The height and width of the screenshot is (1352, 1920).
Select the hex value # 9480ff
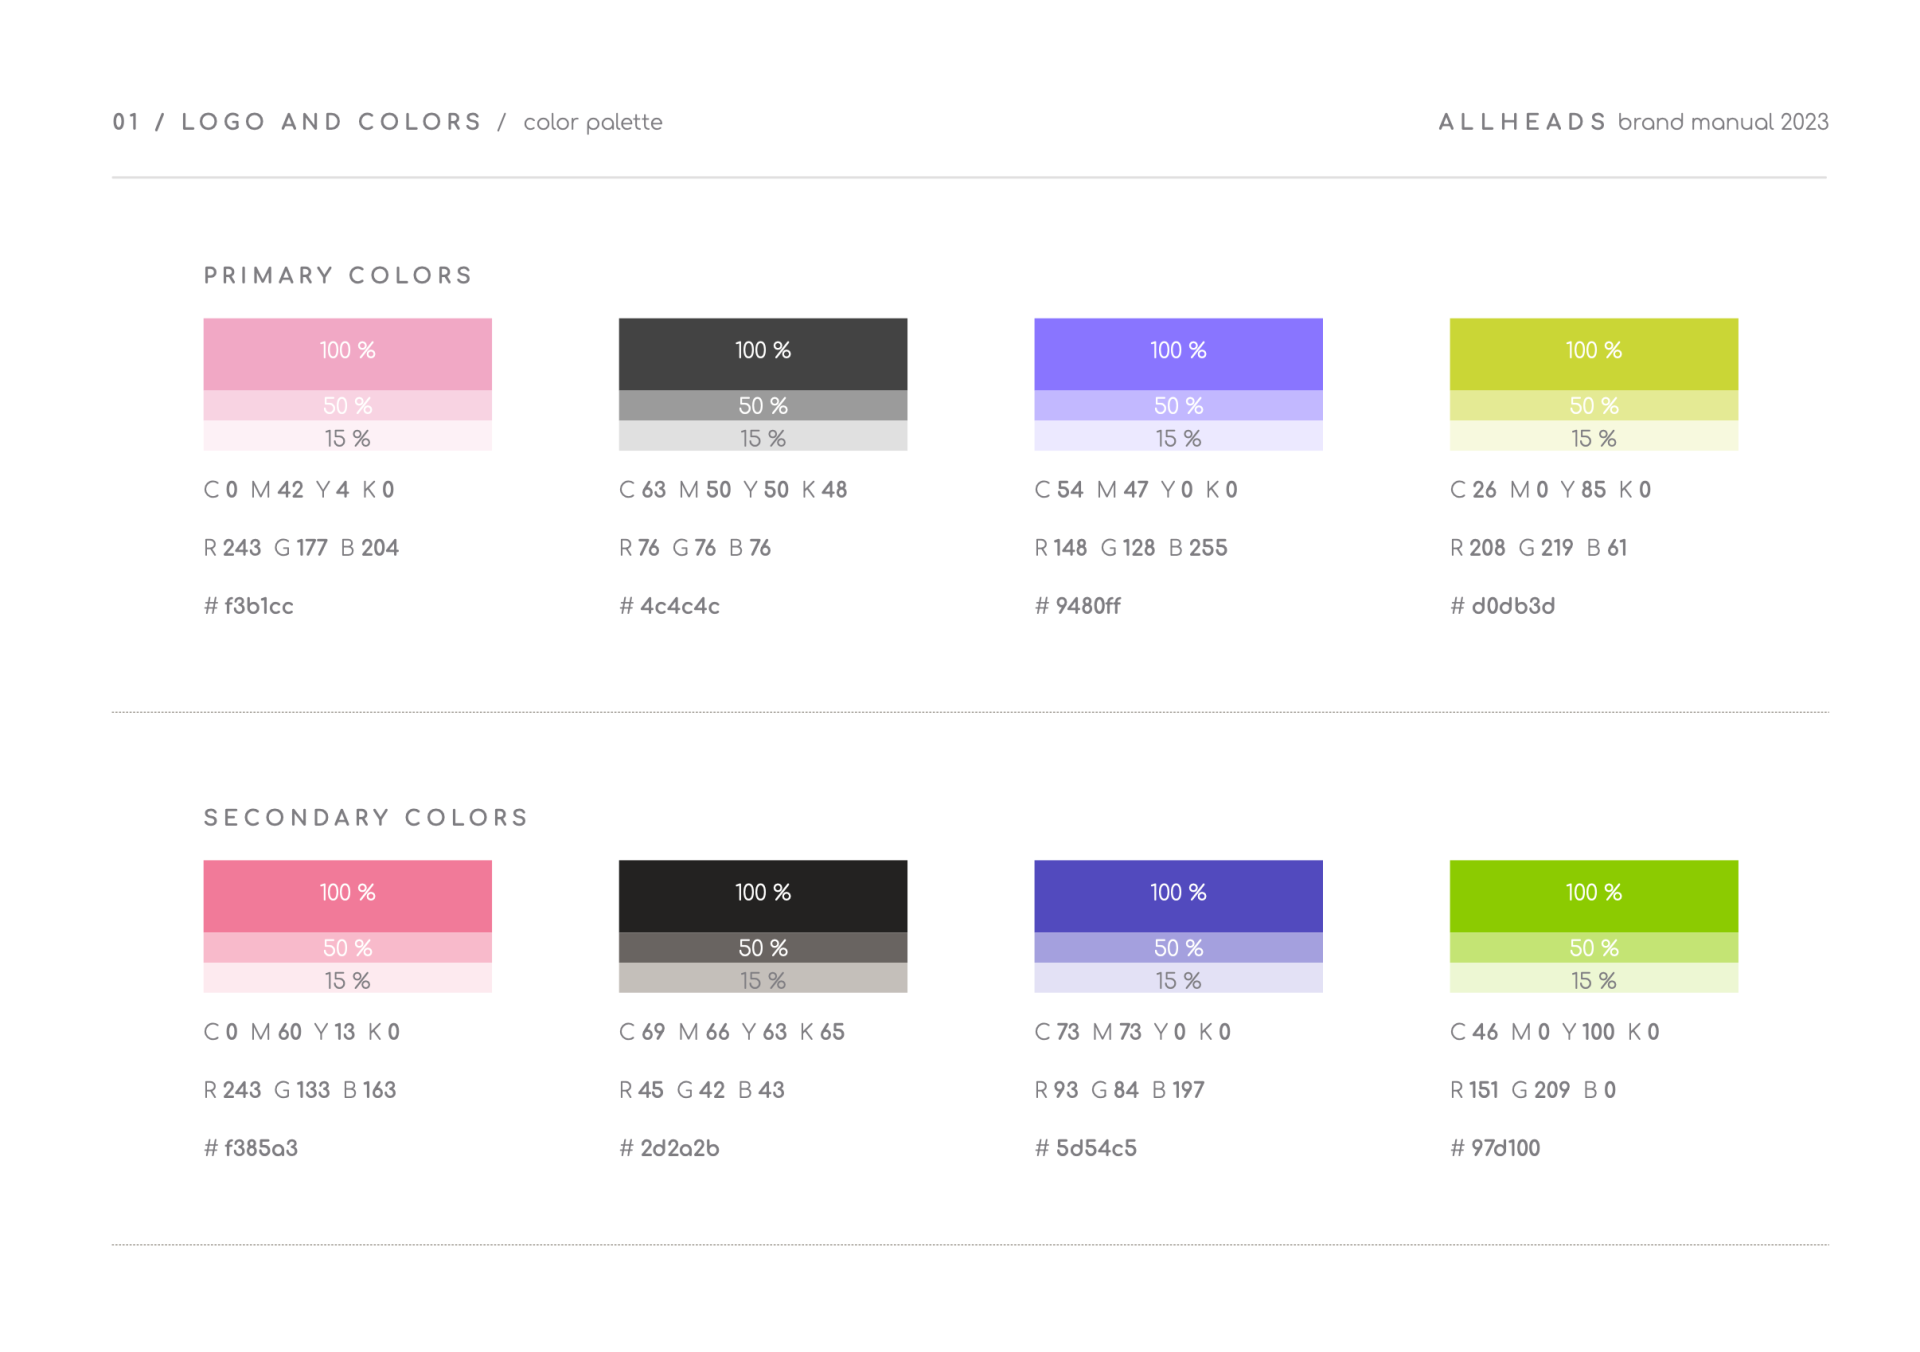(1078, 606)
